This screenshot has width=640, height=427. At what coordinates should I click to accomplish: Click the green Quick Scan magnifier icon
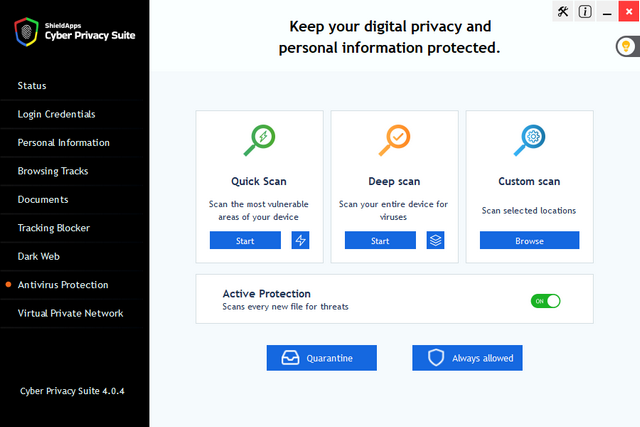(259, 140)
